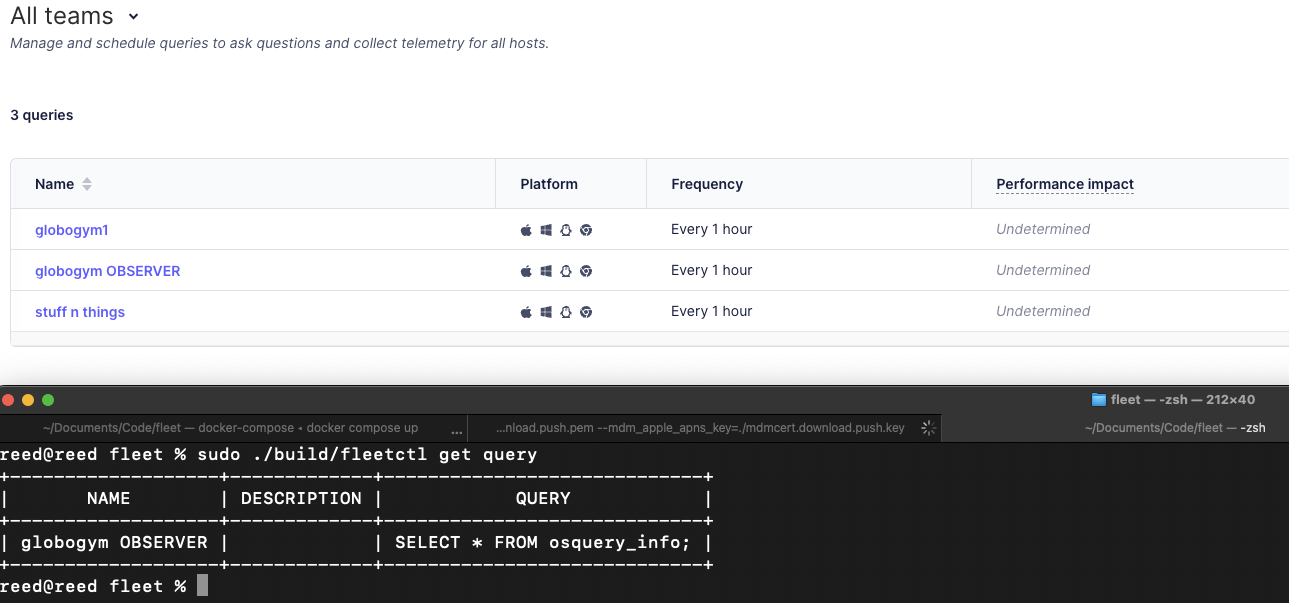Click the terminal window title fleet — -zsh
Viewport: 1289px width, 603px height.
tap(1183, 400)
